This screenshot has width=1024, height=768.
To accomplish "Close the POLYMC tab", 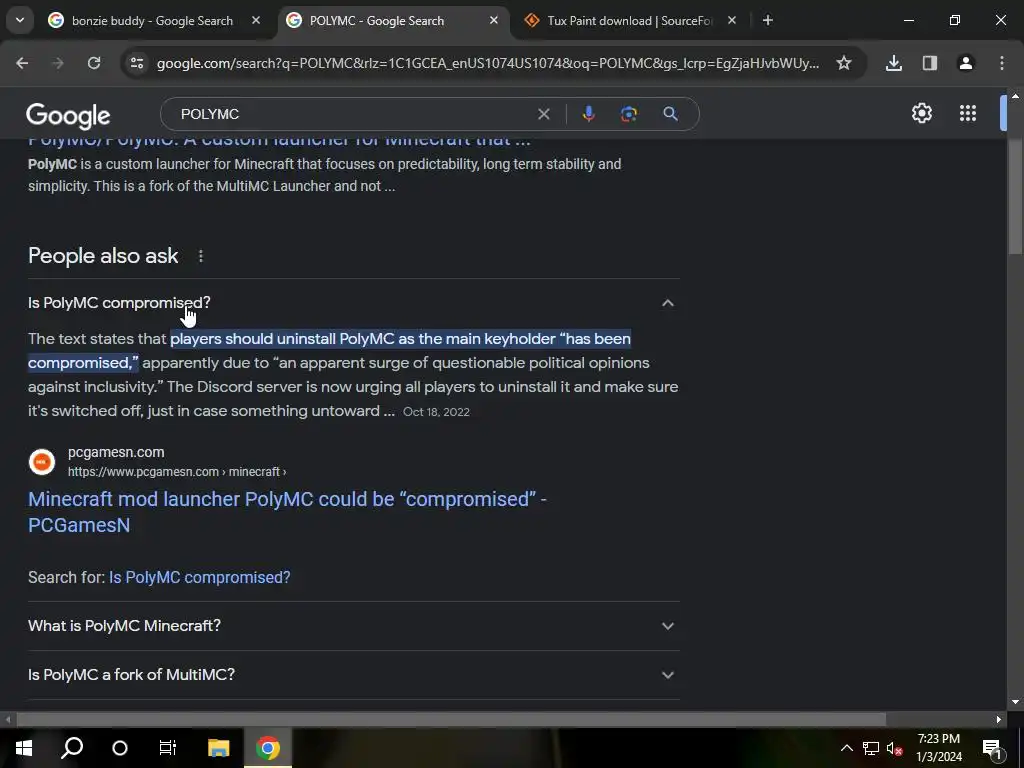I will 494,21.
